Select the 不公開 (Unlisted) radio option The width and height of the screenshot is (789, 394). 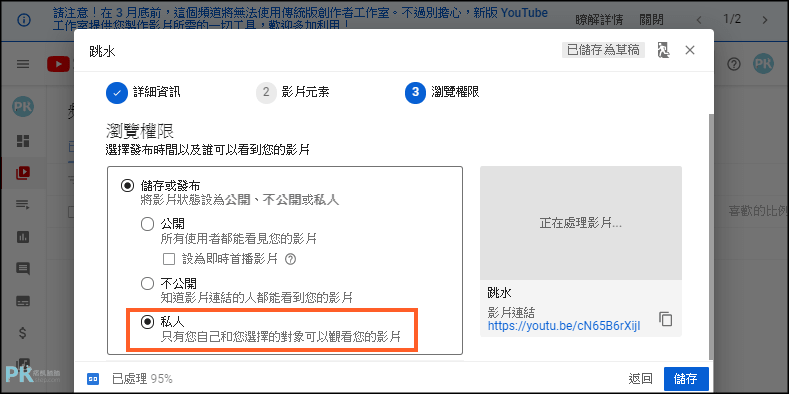(x=147, y=284)
